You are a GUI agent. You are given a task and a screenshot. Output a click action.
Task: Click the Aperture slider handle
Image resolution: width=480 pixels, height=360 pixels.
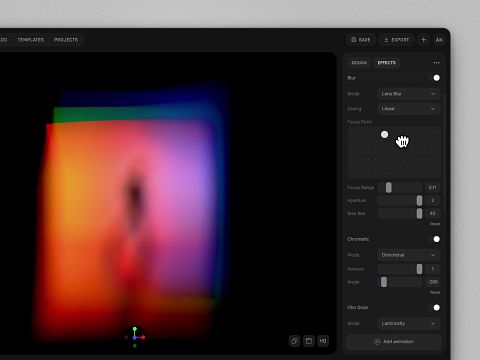click(x=419, y=200)
